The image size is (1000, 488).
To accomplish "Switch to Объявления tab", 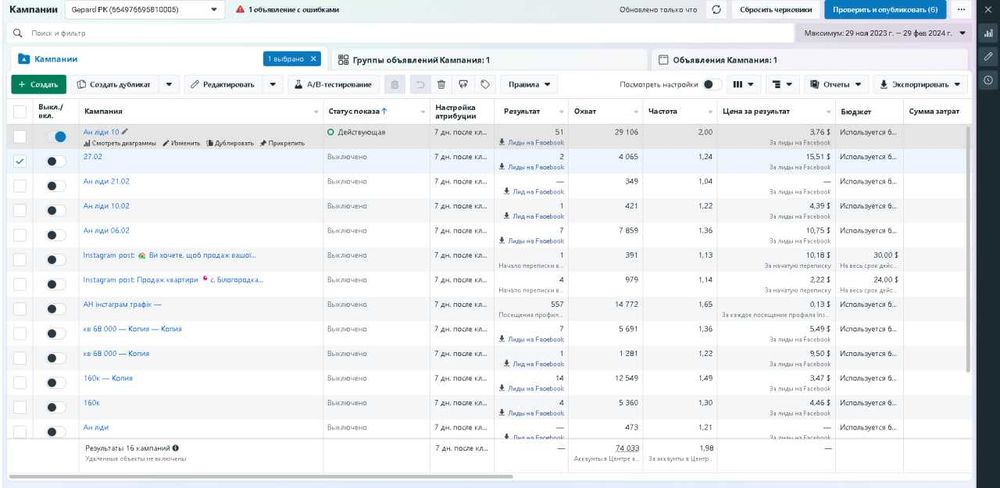I will (x=811, y=60).
